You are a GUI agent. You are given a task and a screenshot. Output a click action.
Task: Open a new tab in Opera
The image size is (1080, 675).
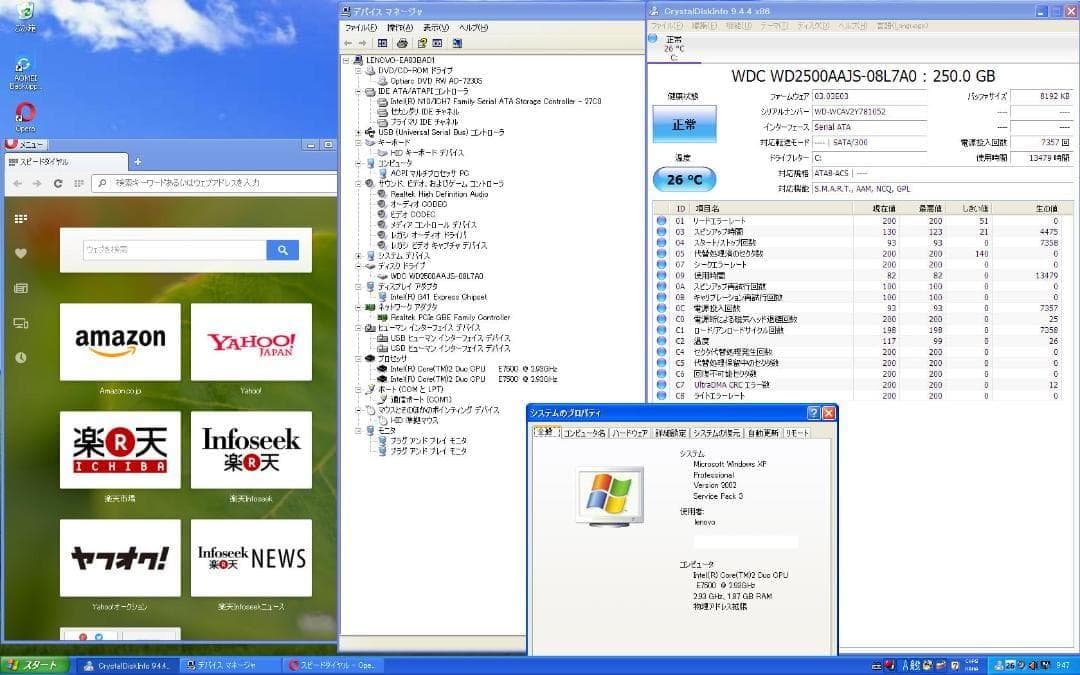coord(138,162)
